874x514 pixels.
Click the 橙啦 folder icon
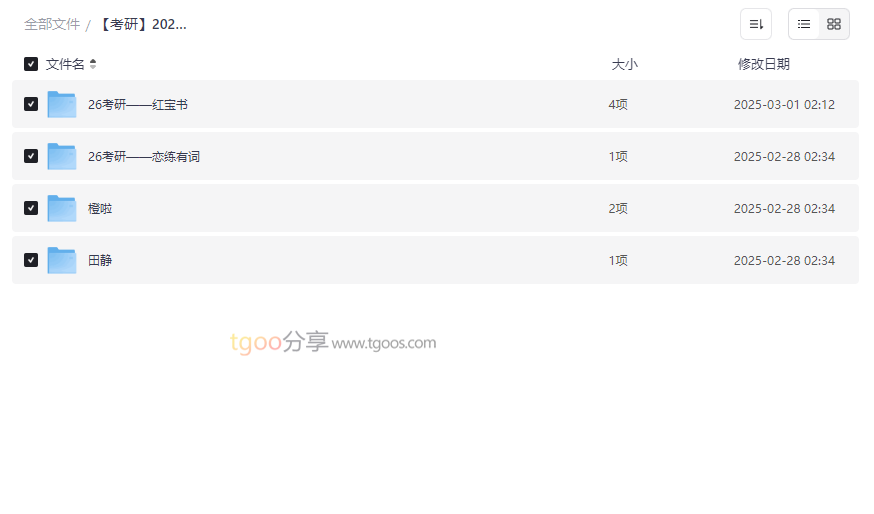pyautogui.click(x=62, y=208)
